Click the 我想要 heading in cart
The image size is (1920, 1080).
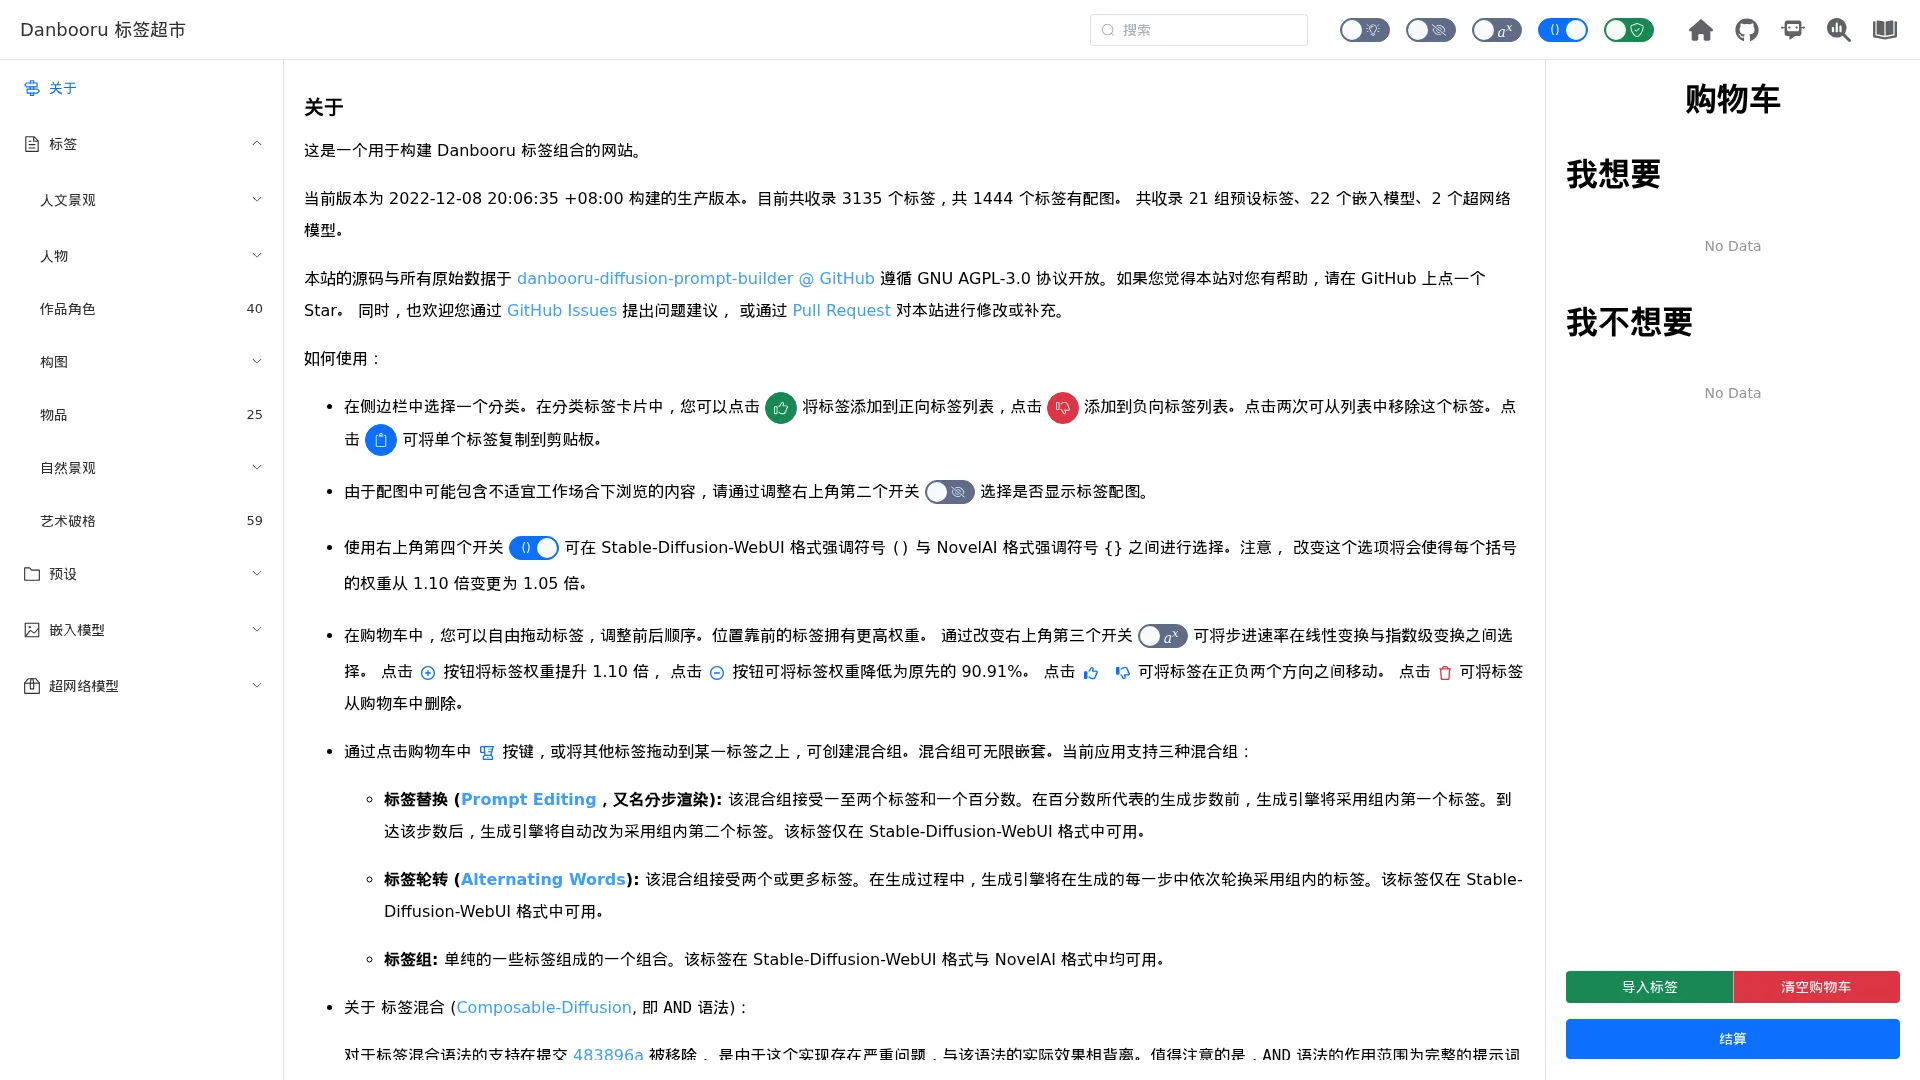(1613, 175)
